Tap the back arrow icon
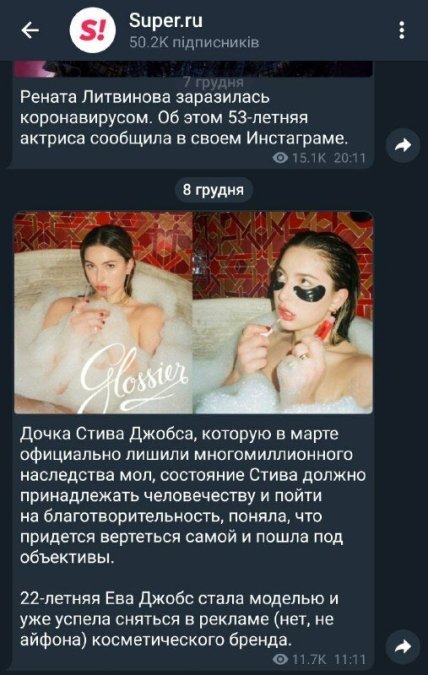Screen dimensions: 428x675 pyautogui.click(x=30, y=31)
